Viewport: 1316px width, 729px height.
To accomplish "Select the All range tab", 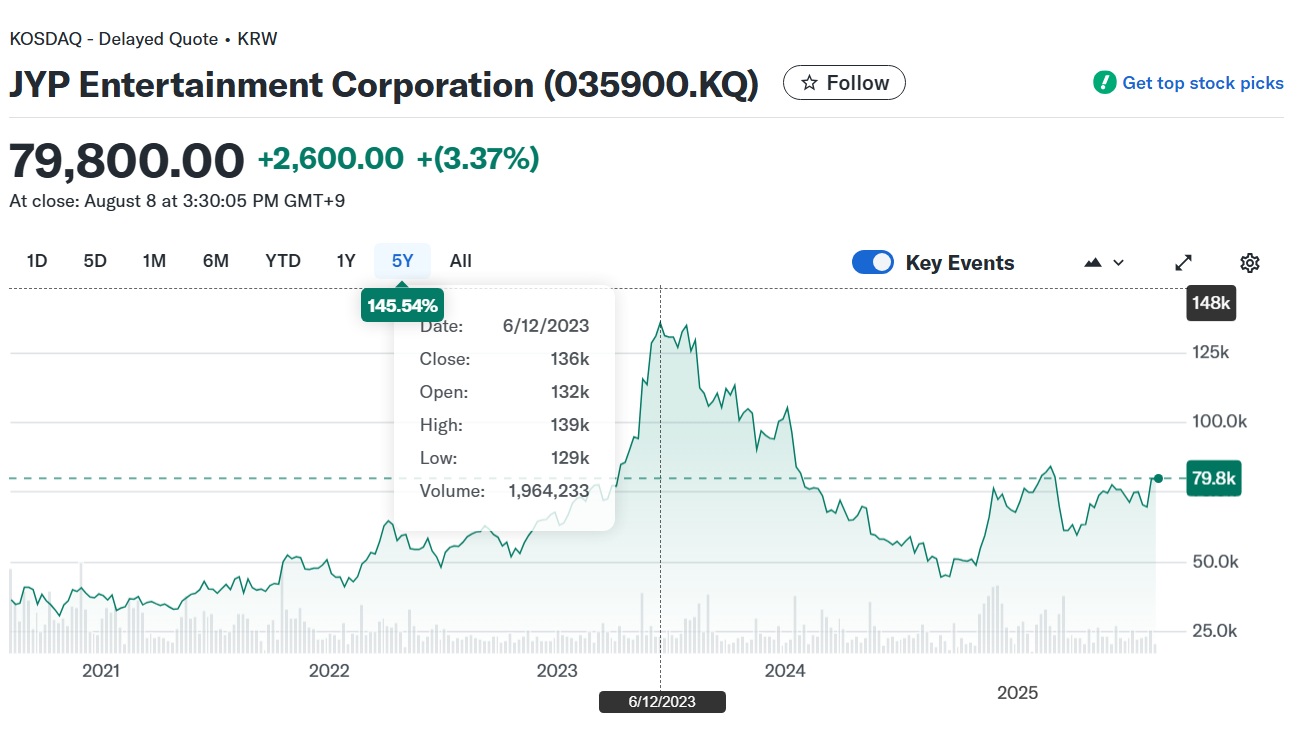I will click(461, 261).
